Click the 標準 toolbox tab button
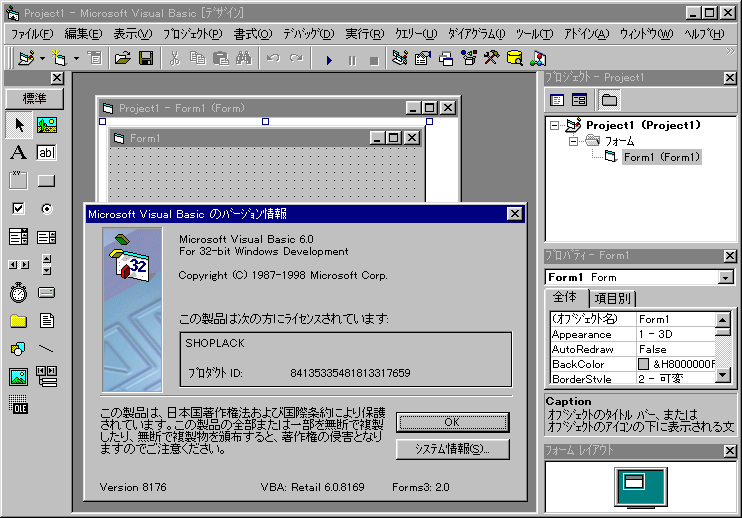The image size is (742, 518). pos(35,98)
